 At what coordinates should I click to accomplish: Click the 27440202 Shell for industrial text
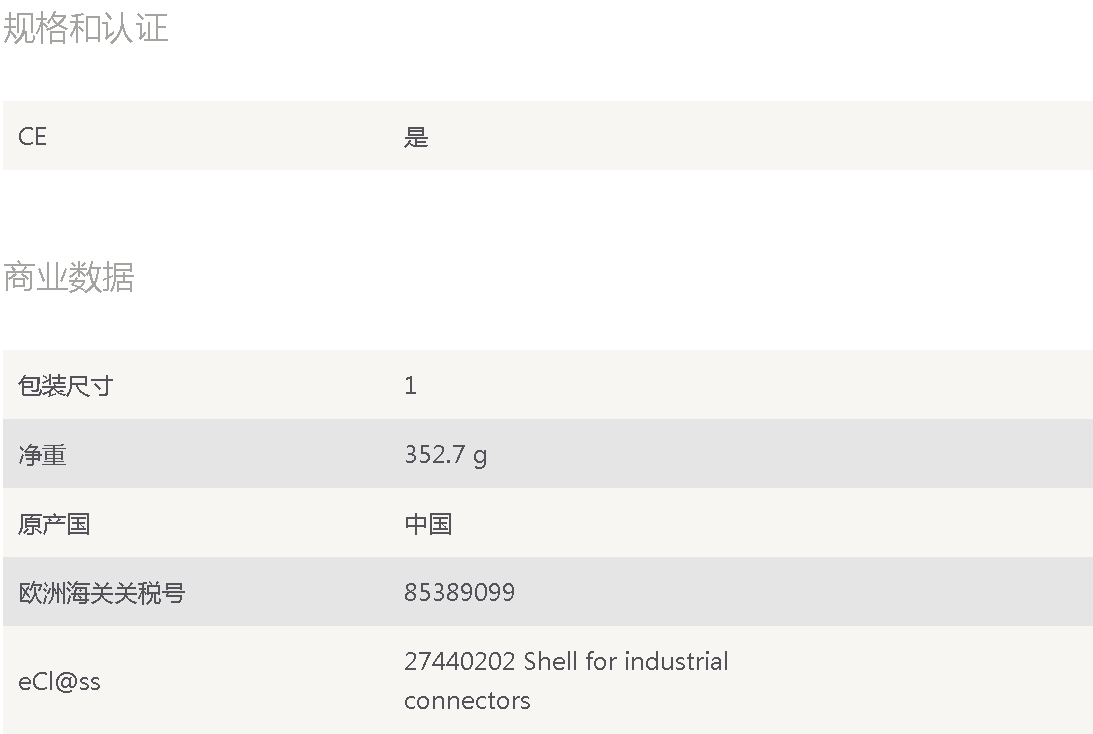tap(566, 661)
